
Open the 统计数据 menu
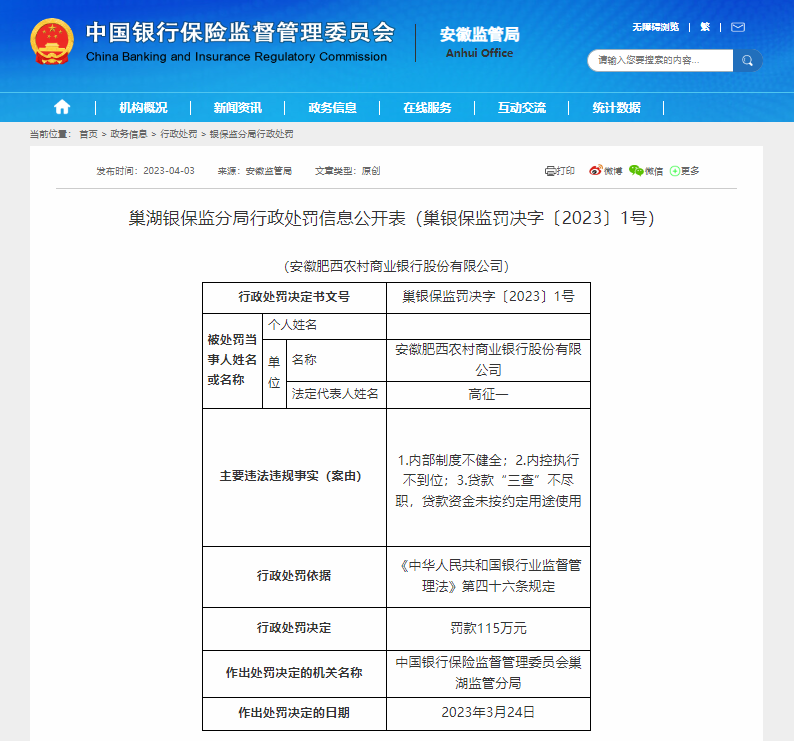point(617,108)
